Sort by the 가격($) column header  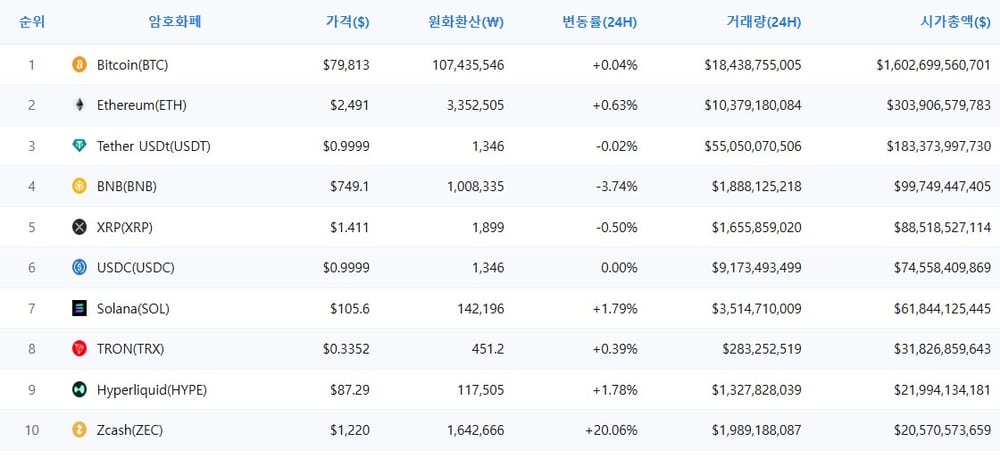347,22
